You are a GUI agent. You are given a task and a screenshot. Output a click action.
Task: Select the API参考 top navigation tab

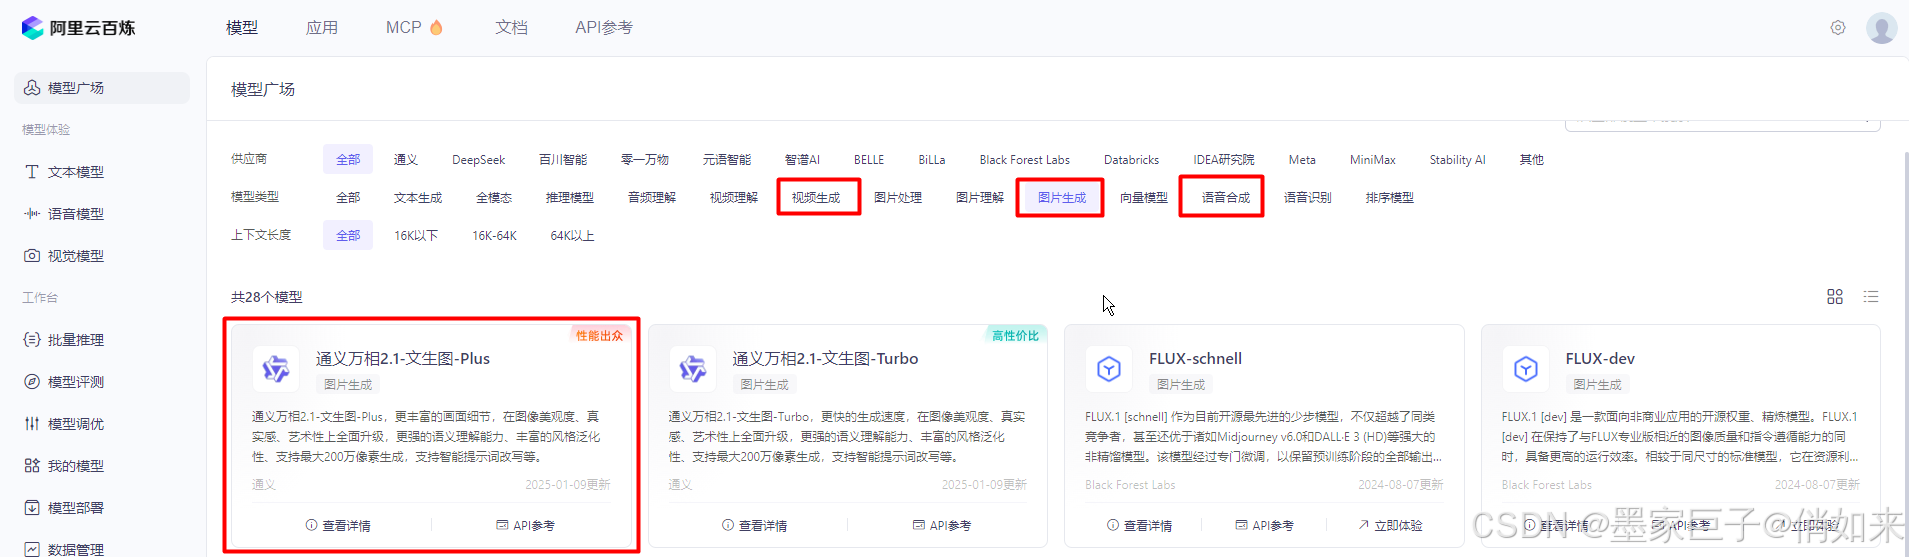(604, 28)
